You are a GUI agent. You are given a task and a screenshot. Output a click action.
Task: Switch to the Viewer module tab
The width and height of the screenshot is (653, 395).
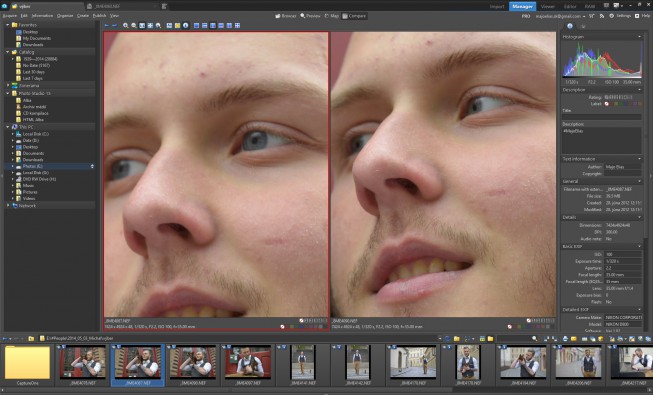[547, 6]
